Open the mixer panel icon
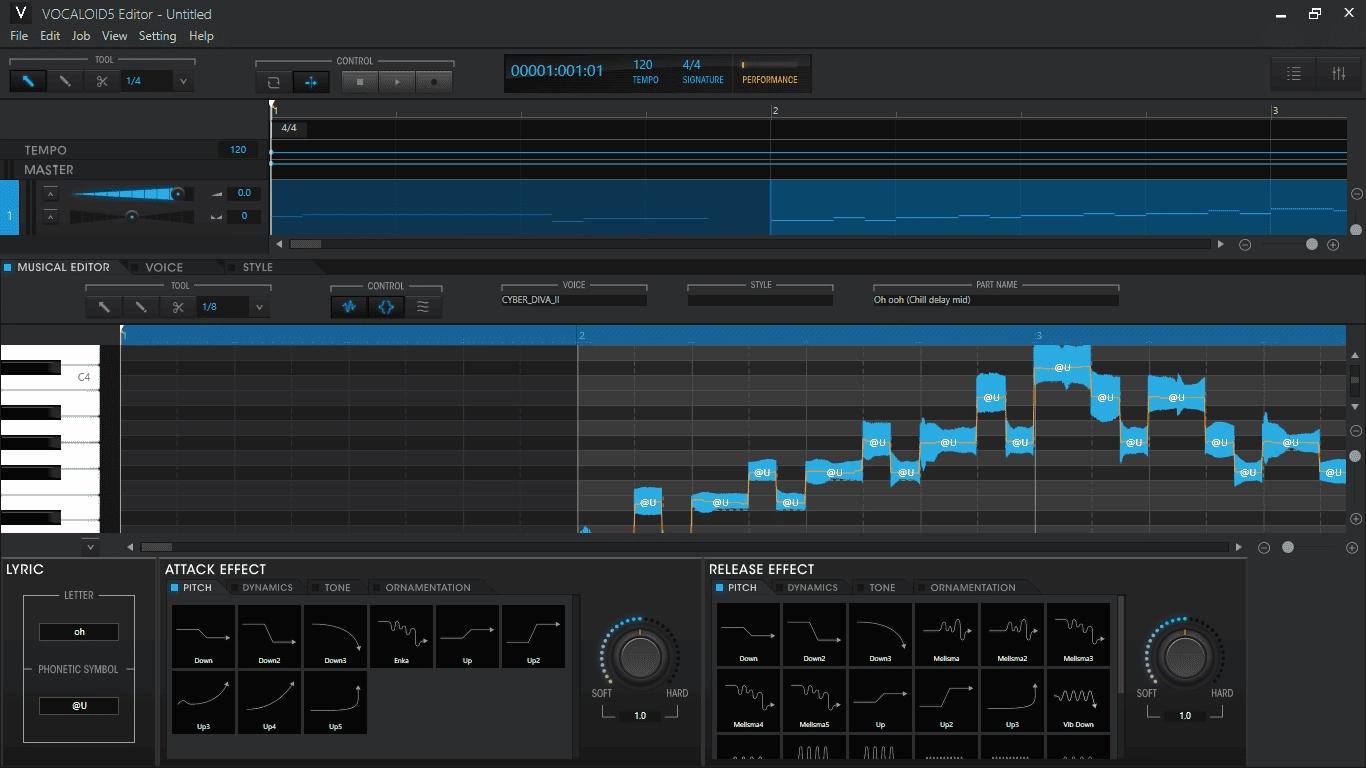 (1339, 73)
